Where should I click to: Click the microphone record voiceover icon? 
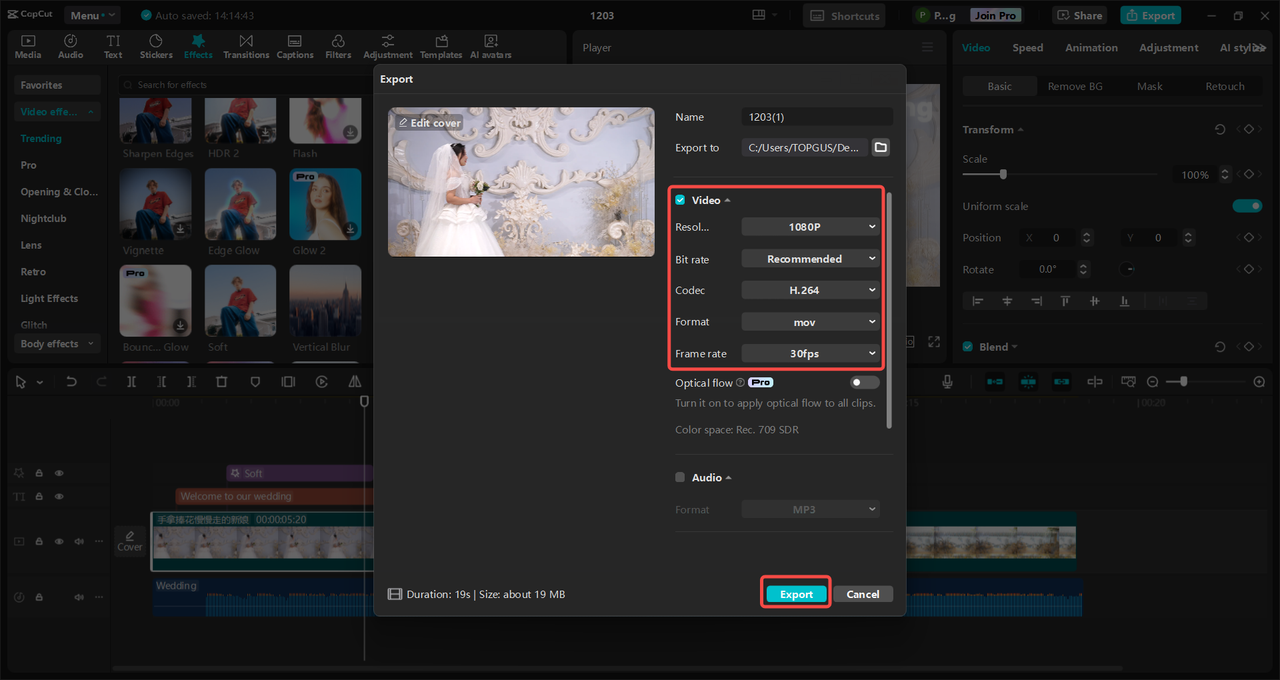[947, 382]
